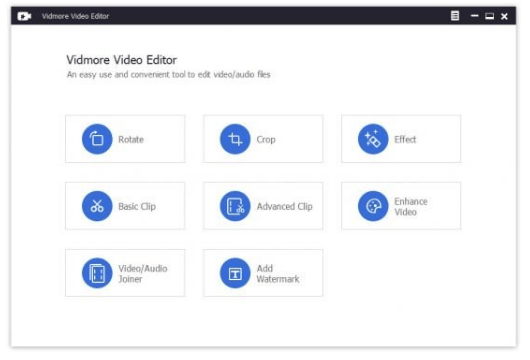The image size is (530, 360).
Task: Click the Advanced Clip icon
Action: coord(235,206)
